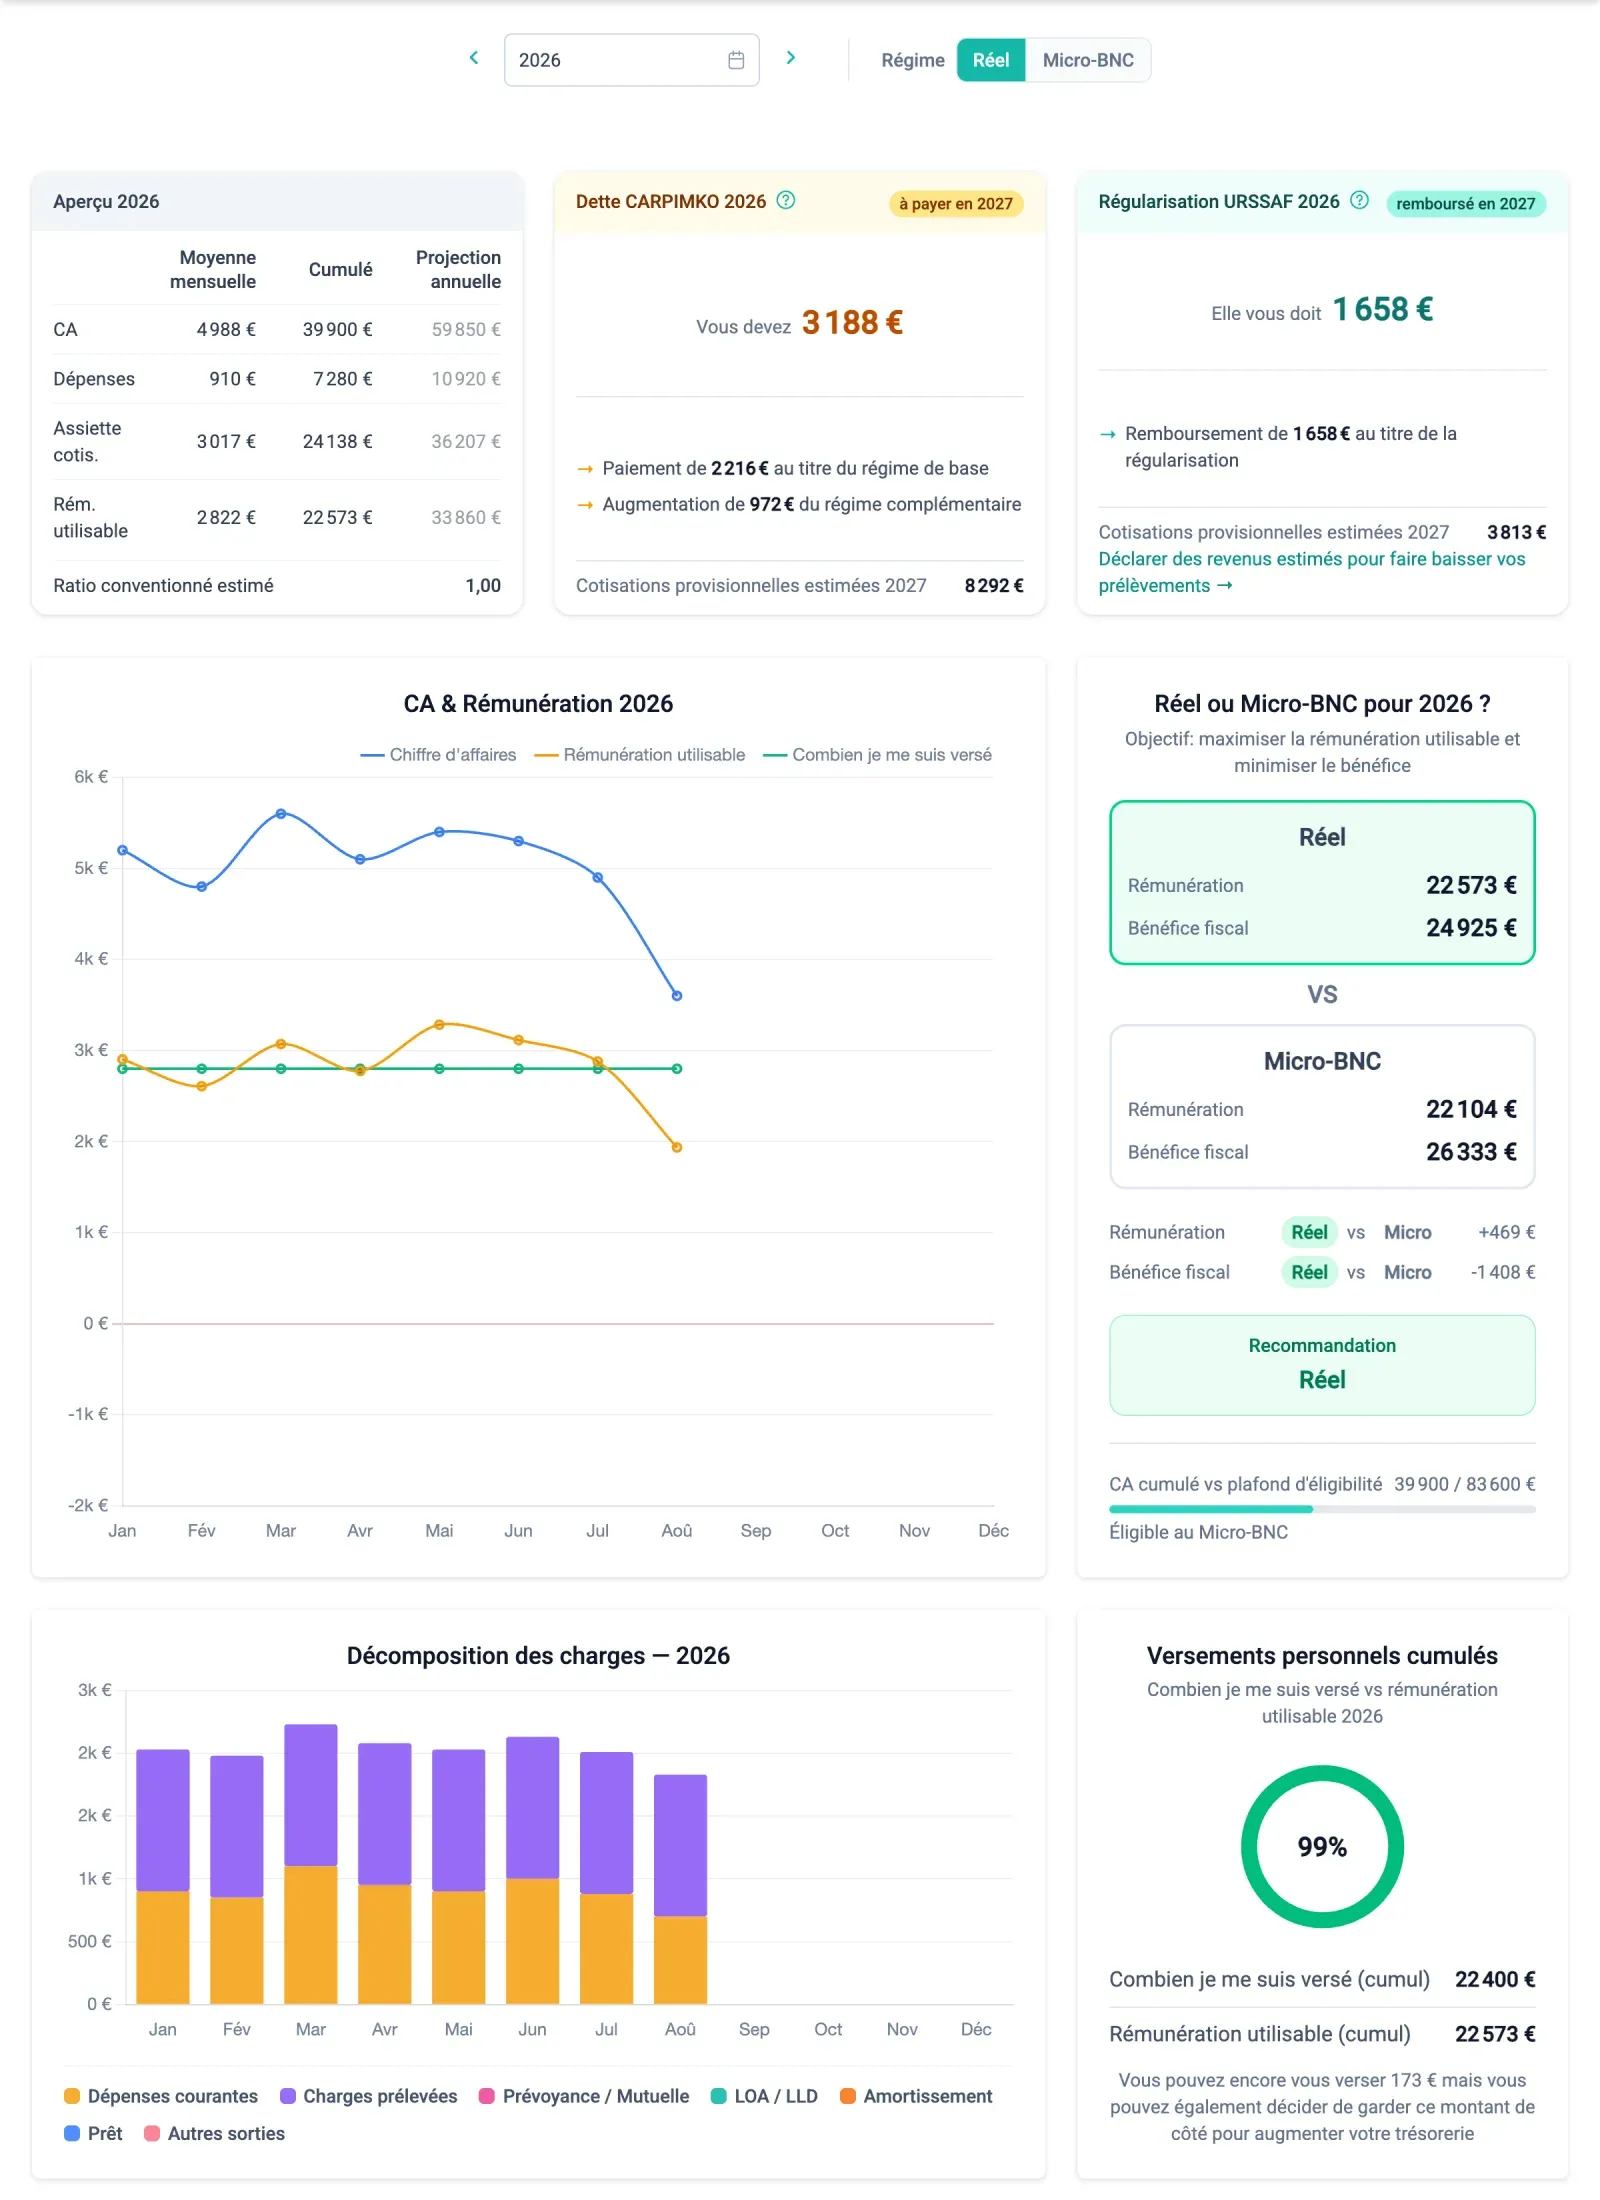Click the August Chiffre d'affaires data point
The image size is (1600, 2200).
tap(677, 996)
